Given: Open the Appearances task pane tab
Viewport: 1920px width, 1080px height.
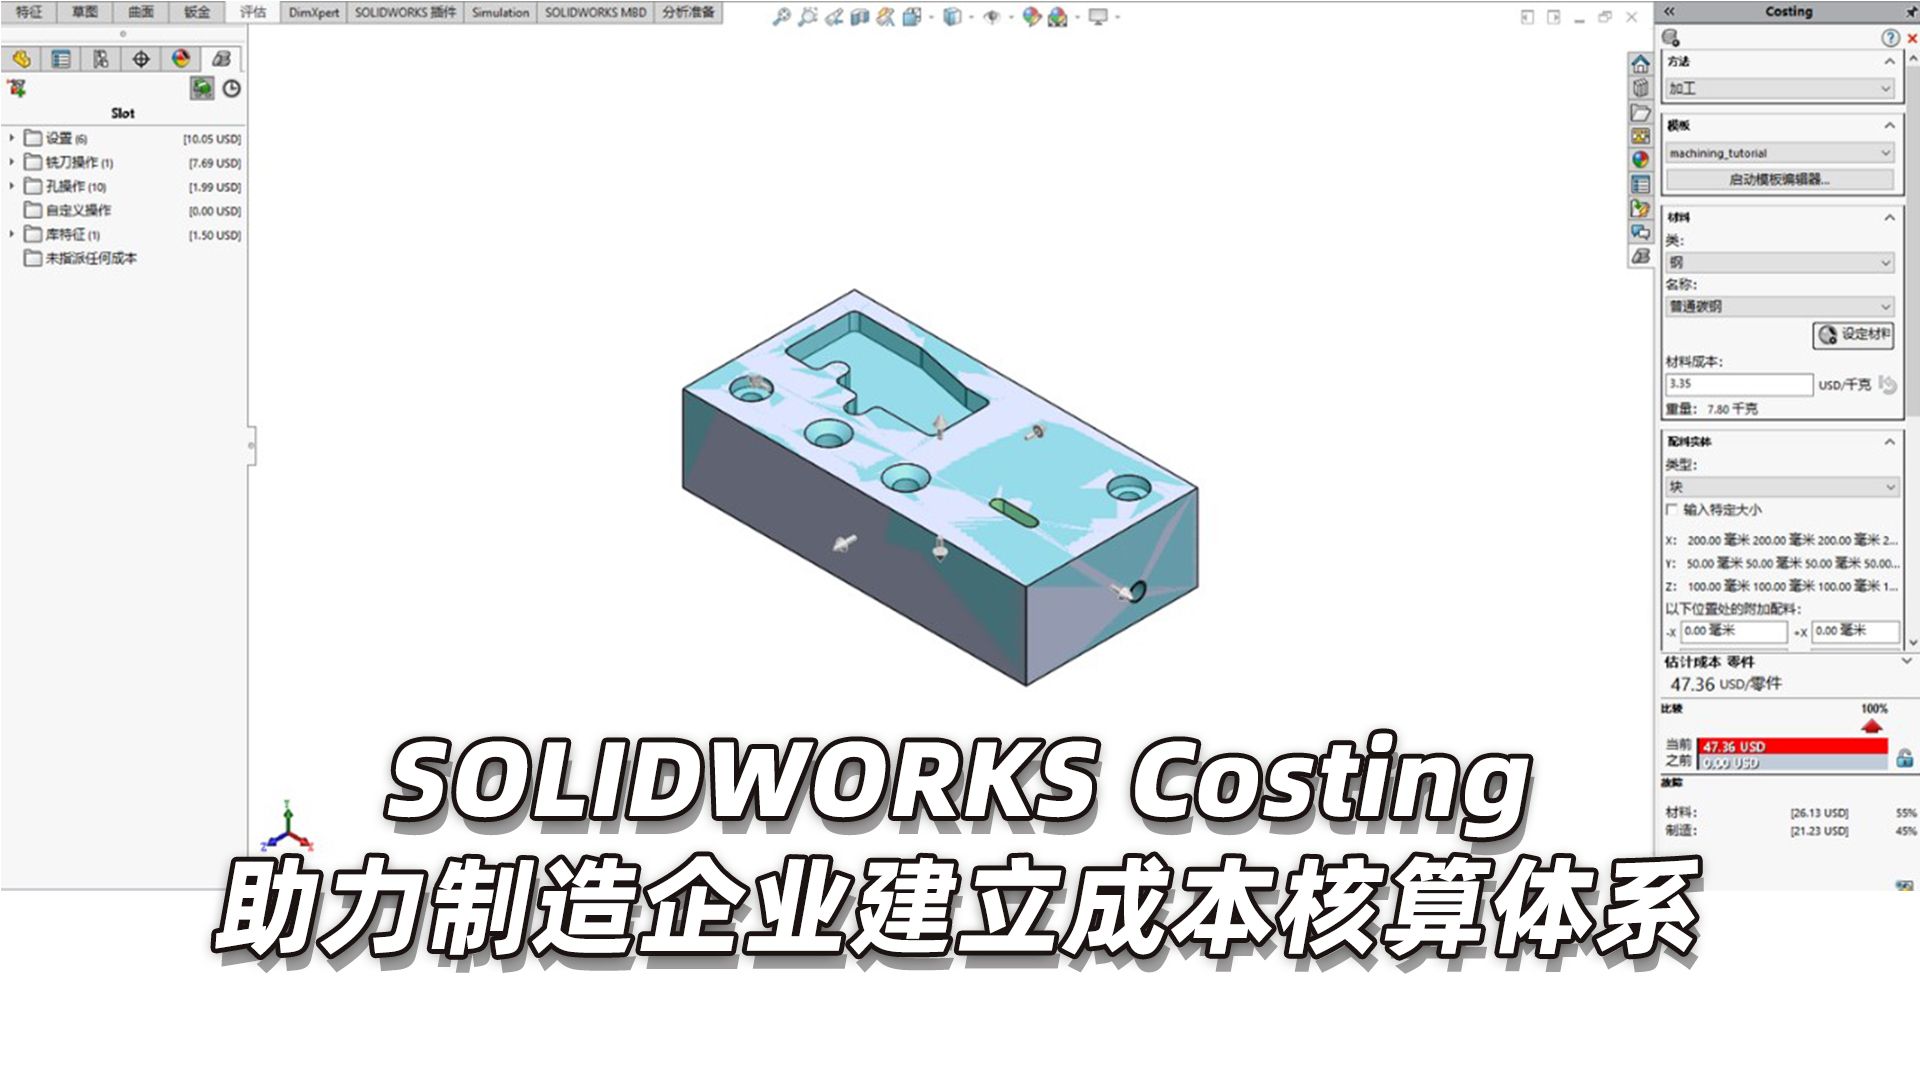Looking at the screenshot, I should (1641, 160).
